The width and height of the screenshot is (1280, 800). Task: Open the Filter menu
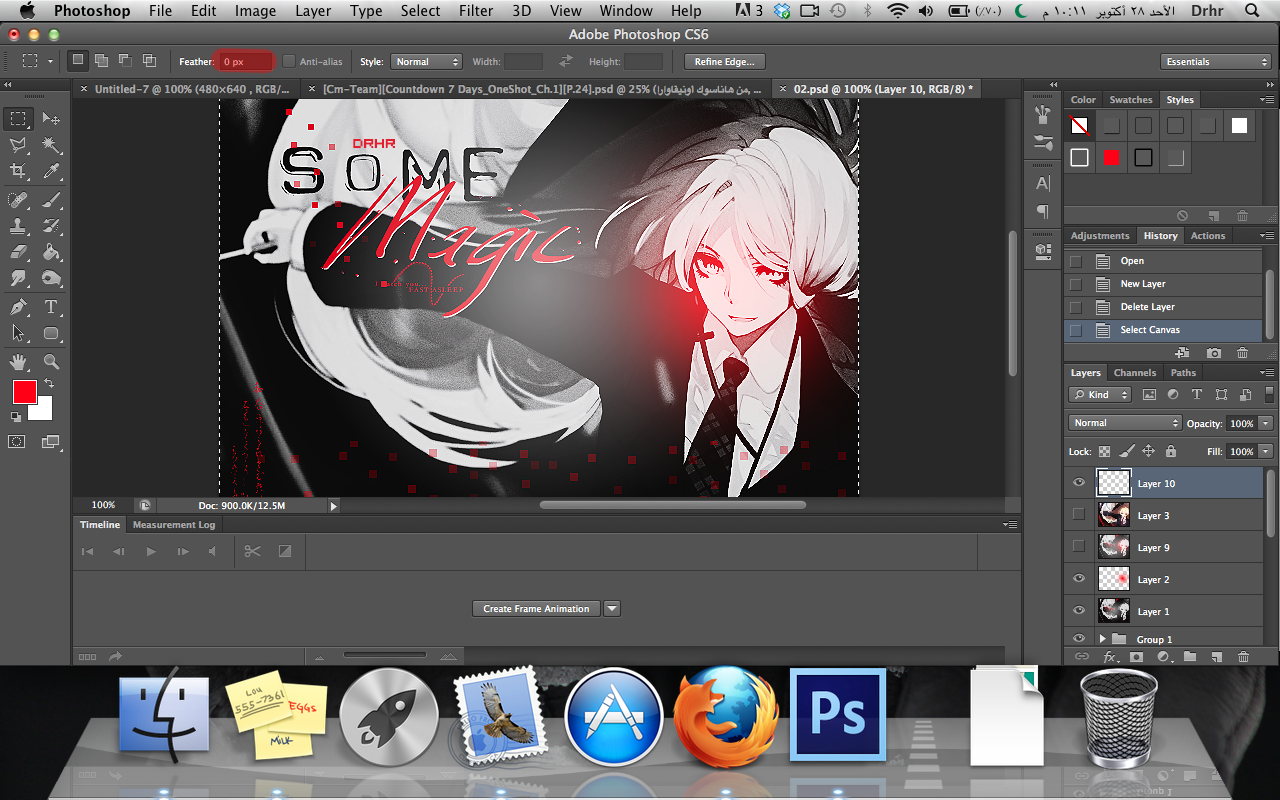click(x=475, y=11)
